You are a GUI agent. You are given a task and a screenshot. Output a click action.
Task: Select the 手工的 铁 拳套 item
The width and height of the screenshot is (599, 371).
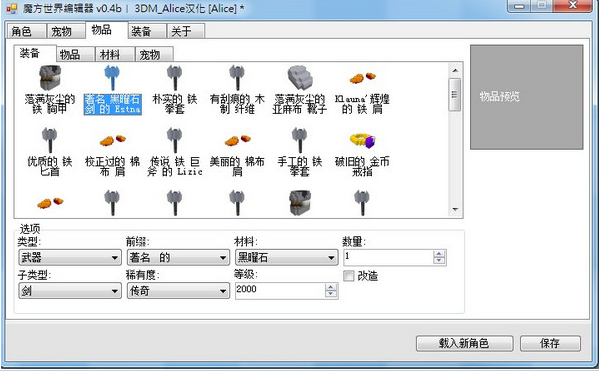300,152
